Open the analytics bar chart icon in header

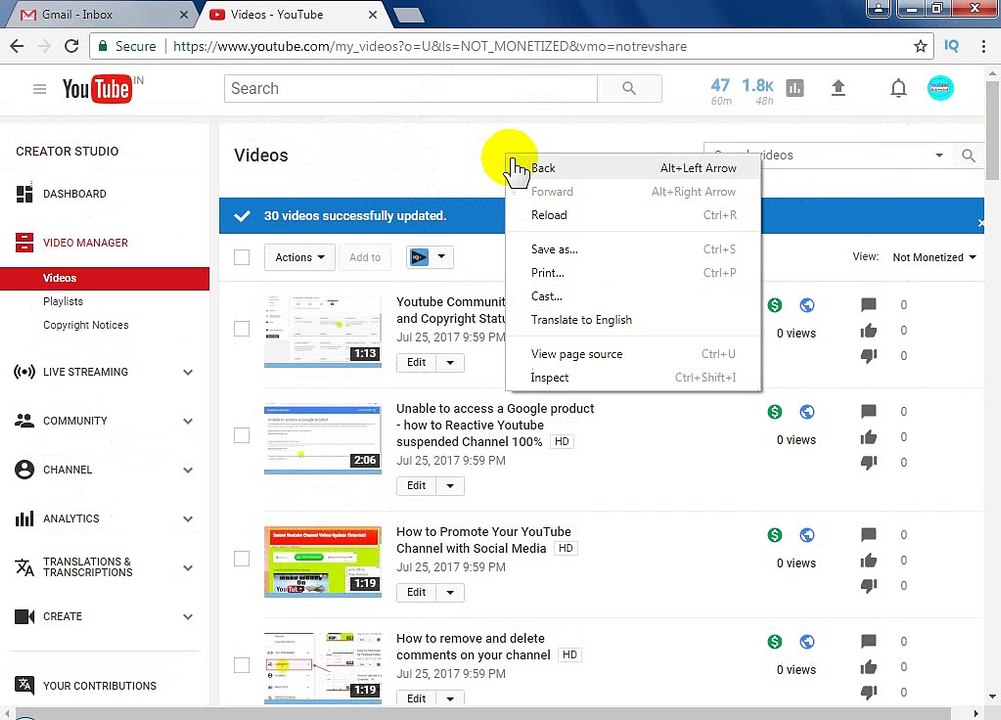coord(795,88)
